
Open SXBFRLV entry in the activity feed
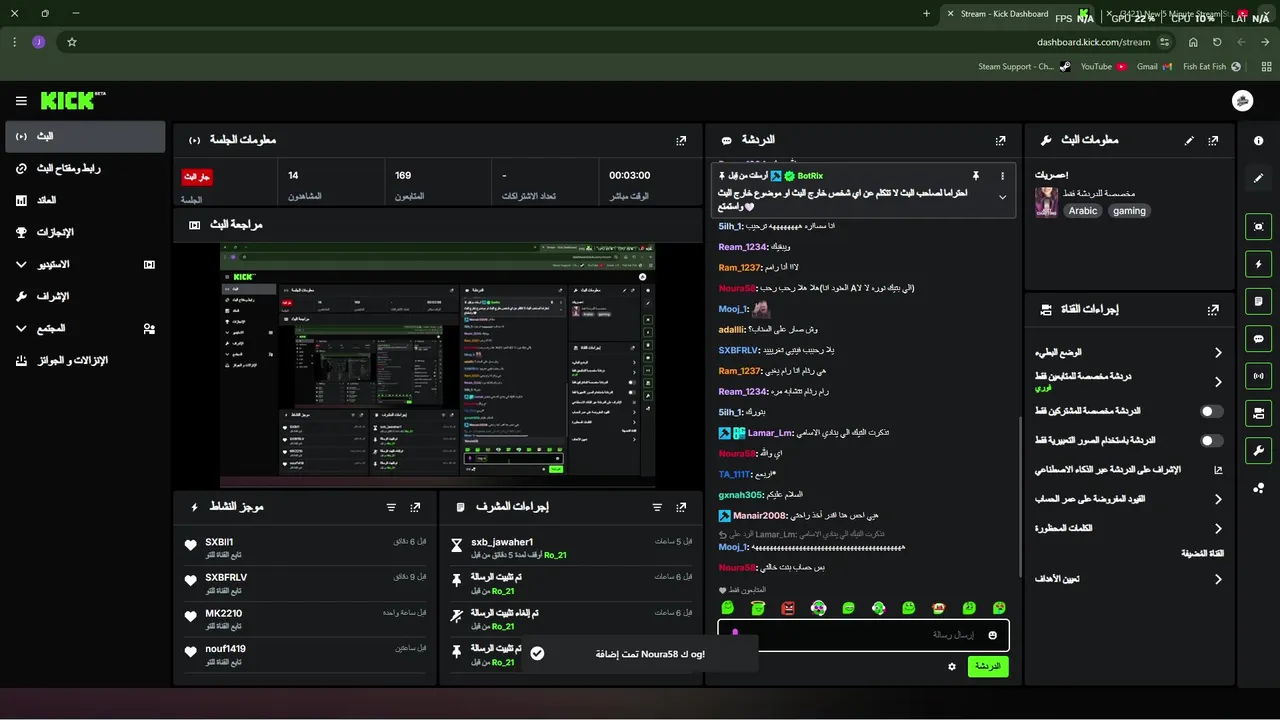point(305,583)
